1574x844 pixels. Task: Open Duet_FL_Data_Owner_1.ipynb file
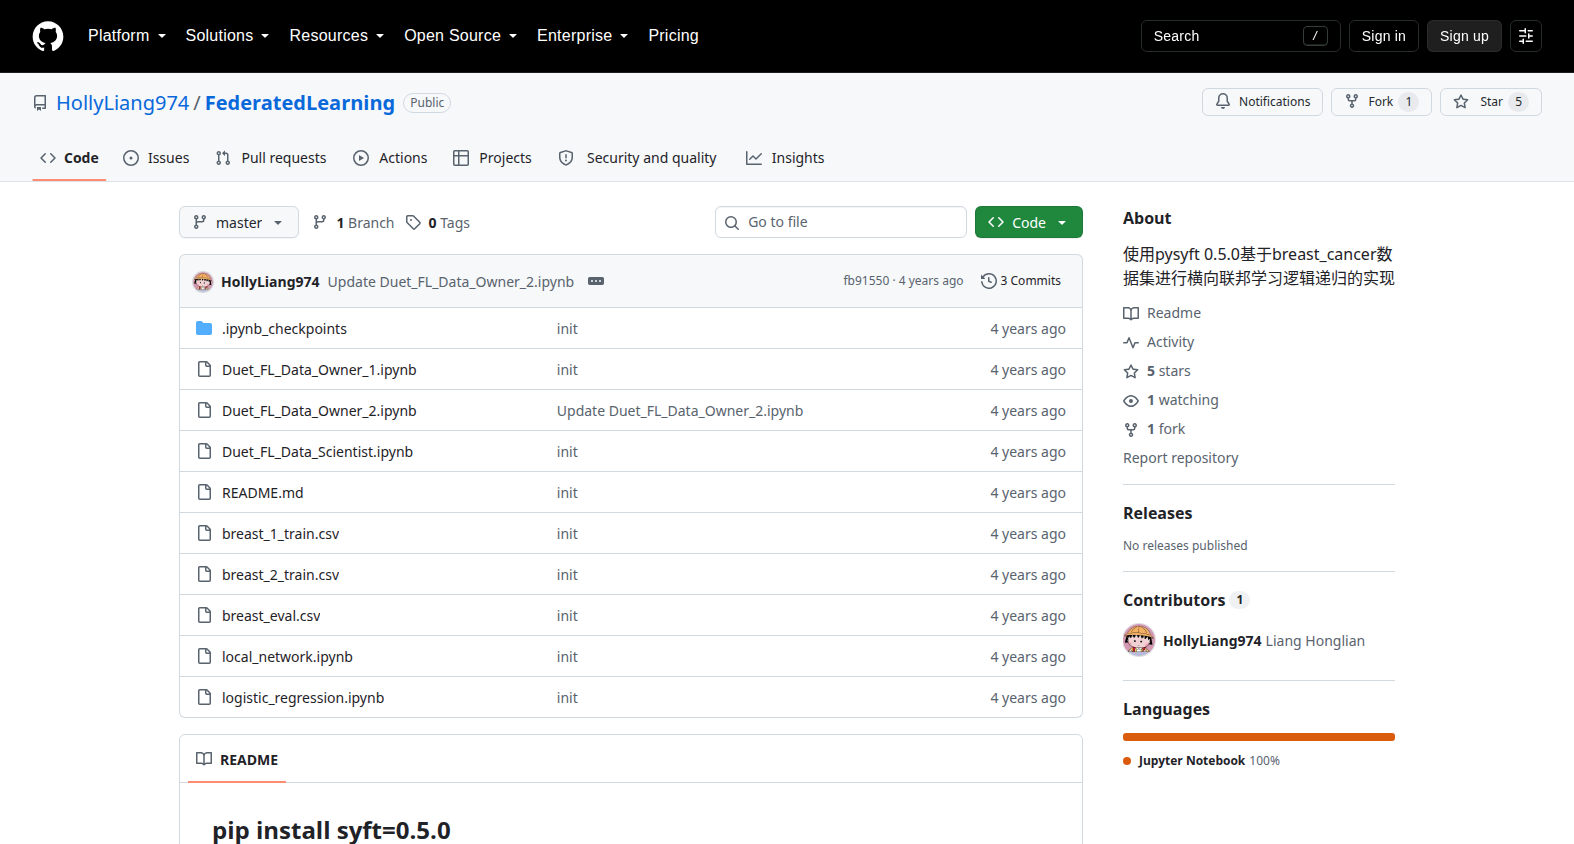(319, 370)
